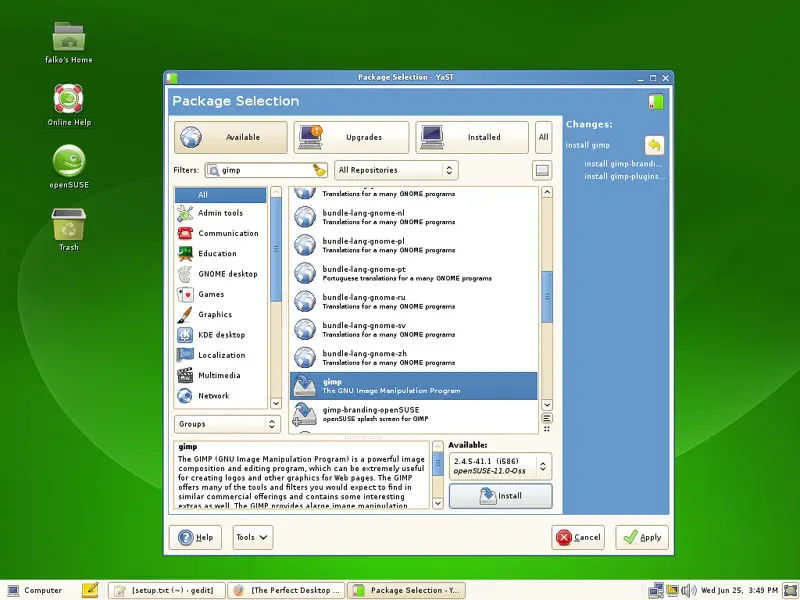Viewport: 800px width, 600px height.
Task: Open Online Help desktop icon
Action: (69, 100)
